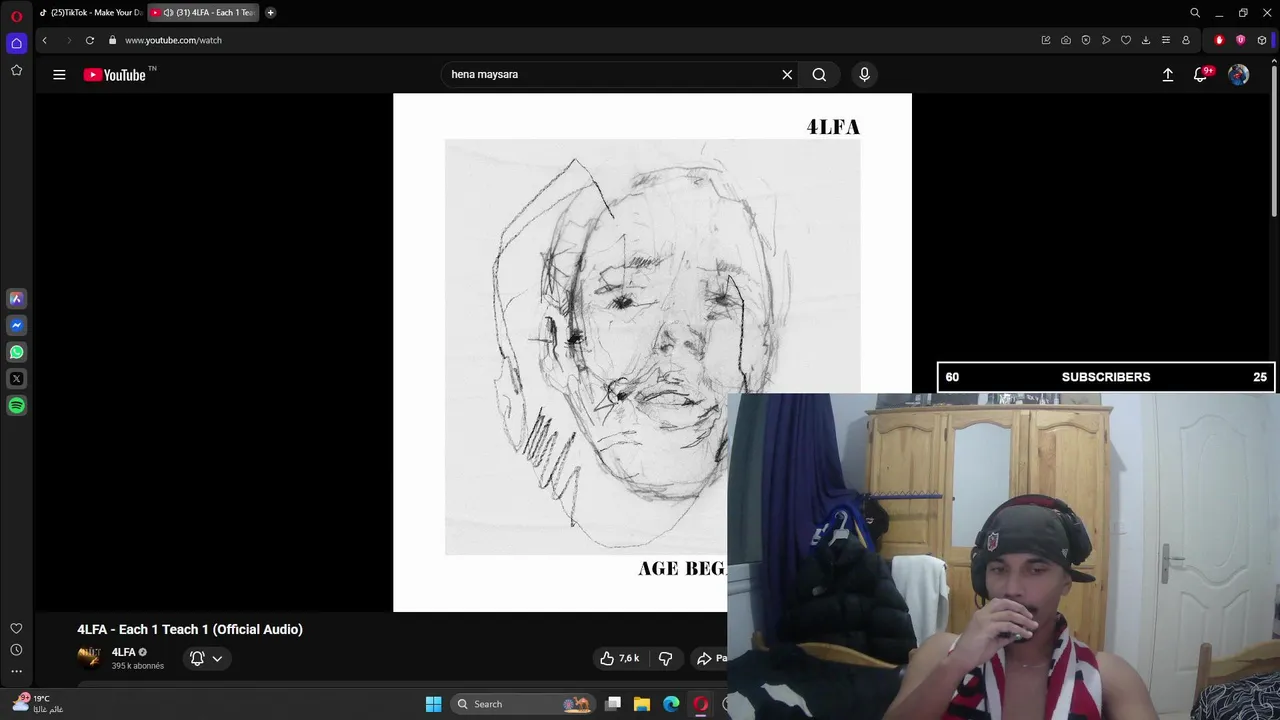Open Messenger from the Opera sidebar
Viewport: 1280px width, 720px height.
[x=16, y=325]
